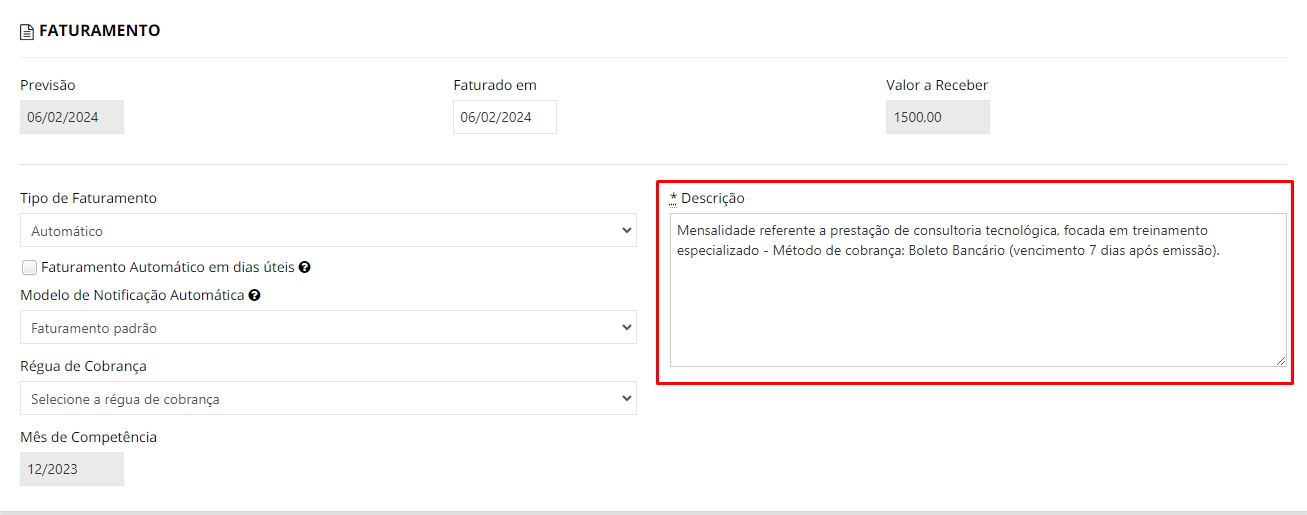Click the Modelo de Notificação Automática label
The width and height of the screenshot is (1307, 515).
132,295
